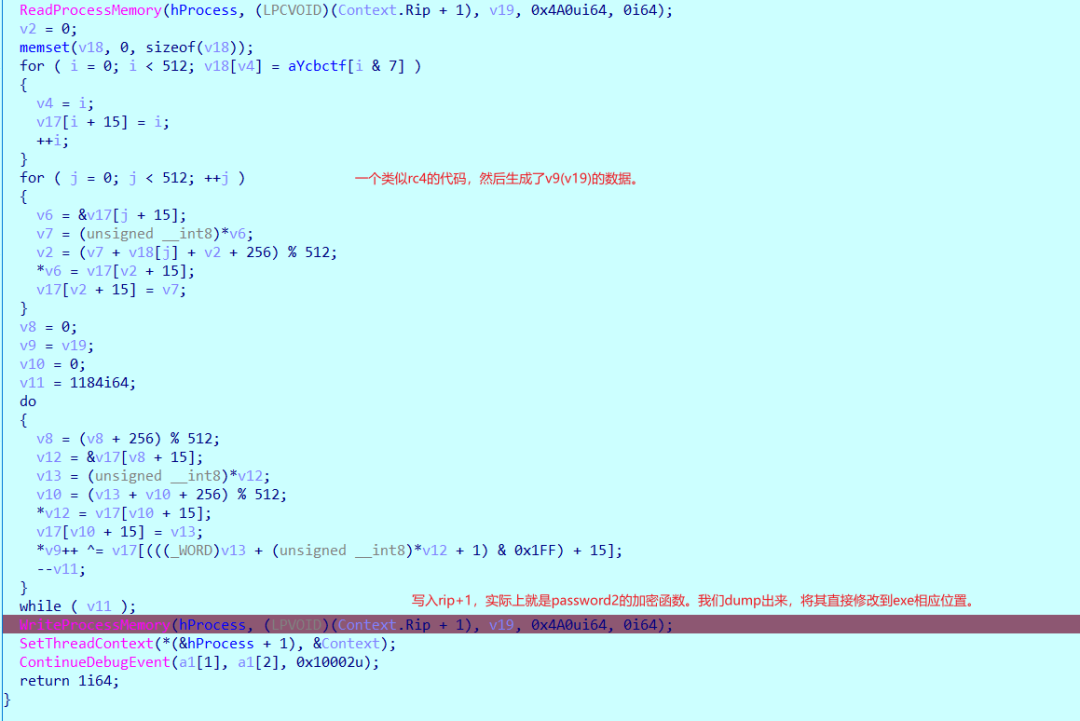The width and height of the screenshot is (1080, 721).
Task: Click the red rc4 comment annotation
Action: [498, 179]
